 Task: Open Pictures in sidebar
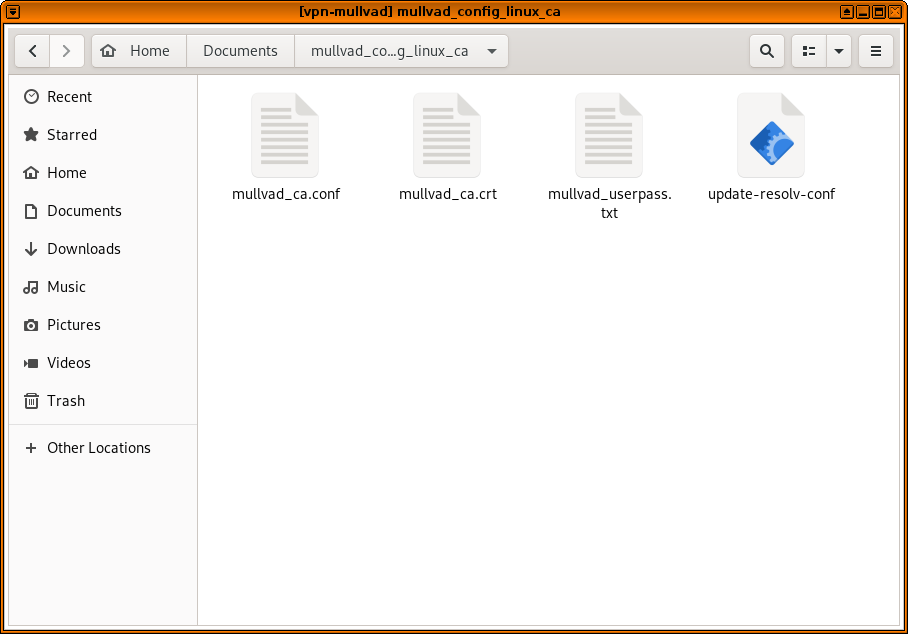pos(103,325)
